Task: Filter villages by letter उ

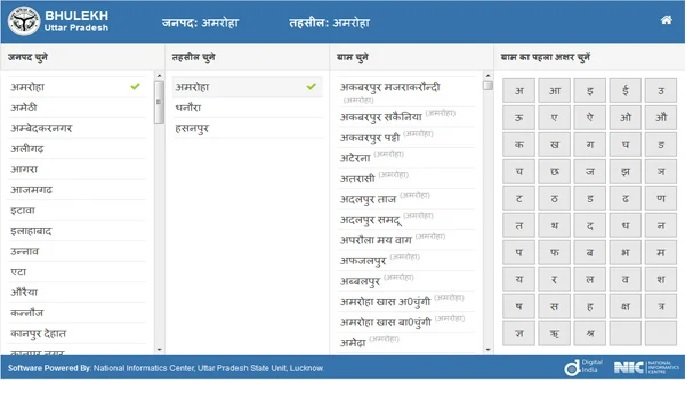Action: (661, 91)
